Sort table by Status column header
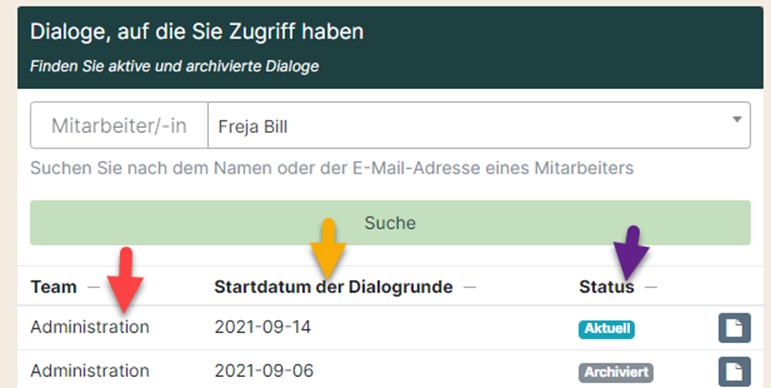The width and height of the screenshot is (771, 388). point(606,287)
